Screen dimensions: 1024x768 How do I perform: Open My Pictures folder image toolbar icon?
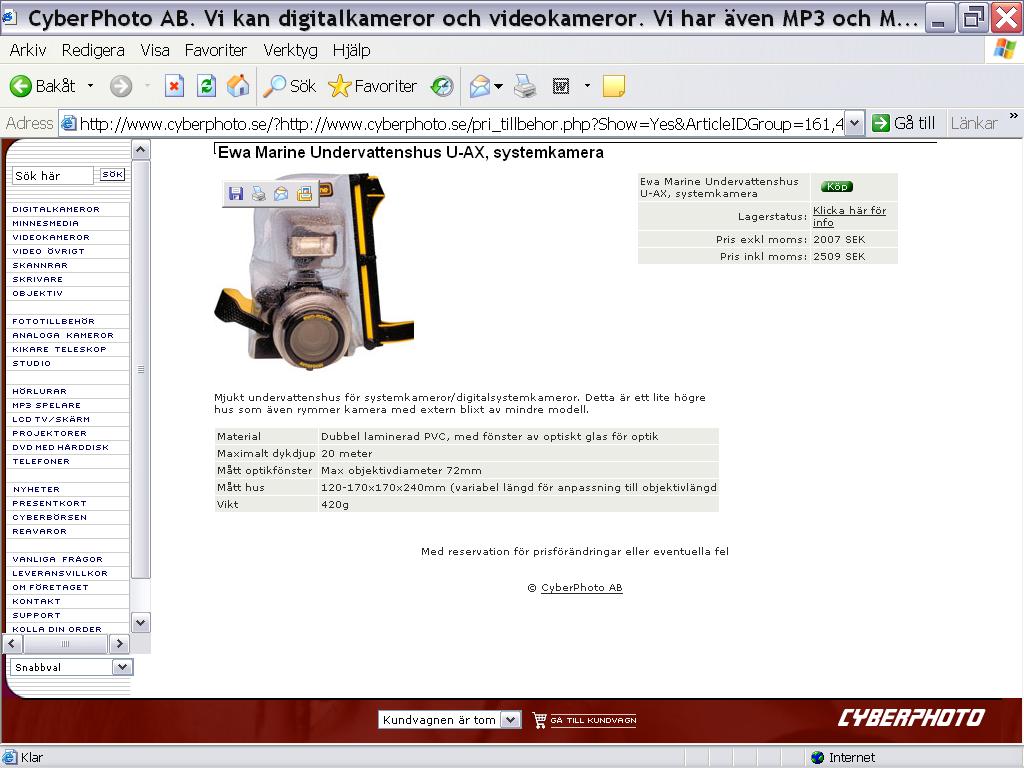tap(304, 193)
